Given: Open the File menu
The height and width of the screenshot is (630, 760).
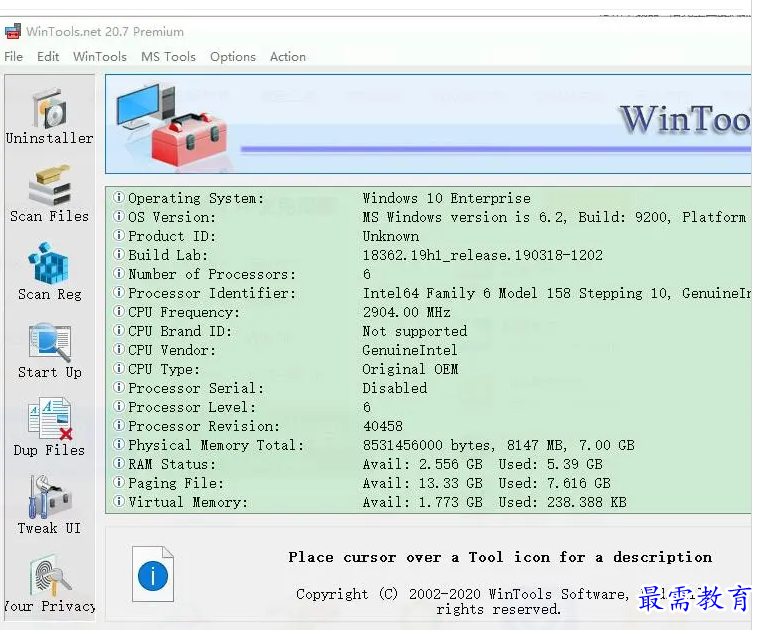Looking at the screenshot, I should pyautogui.click(x=14, y=57).
